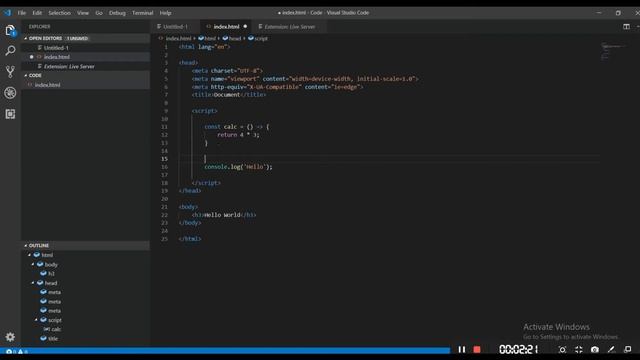Click the EXPLORER panel title
Viewport: 640px width, 360px height.
click(40, 27)
